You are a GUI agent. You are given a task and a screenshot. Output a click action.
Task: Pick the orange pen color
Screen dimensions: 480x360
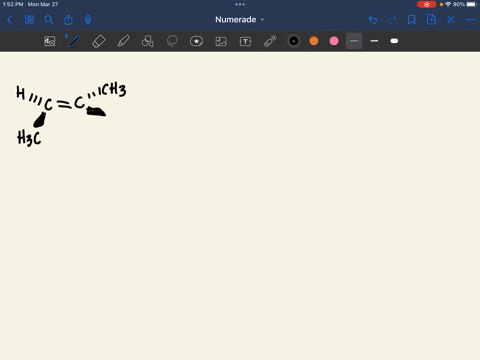point(314,41)
